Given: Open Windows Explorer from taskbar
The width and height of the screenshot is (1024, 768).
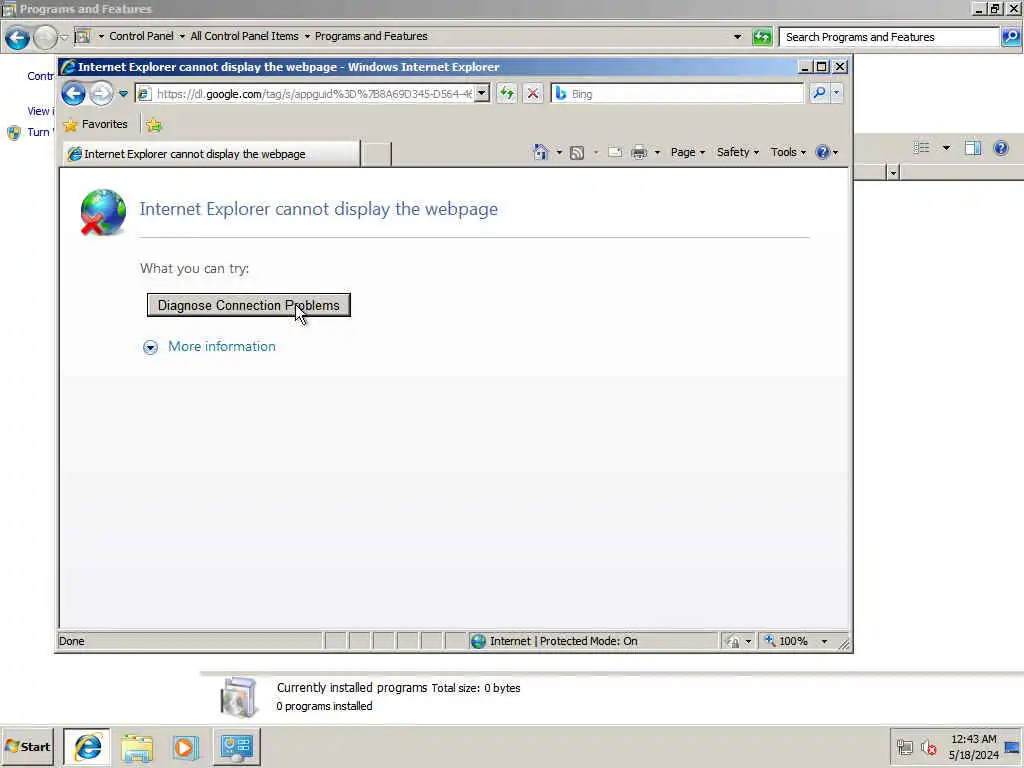Looking at the screenshot, I should pyautogui.click(x=136, y=747).
